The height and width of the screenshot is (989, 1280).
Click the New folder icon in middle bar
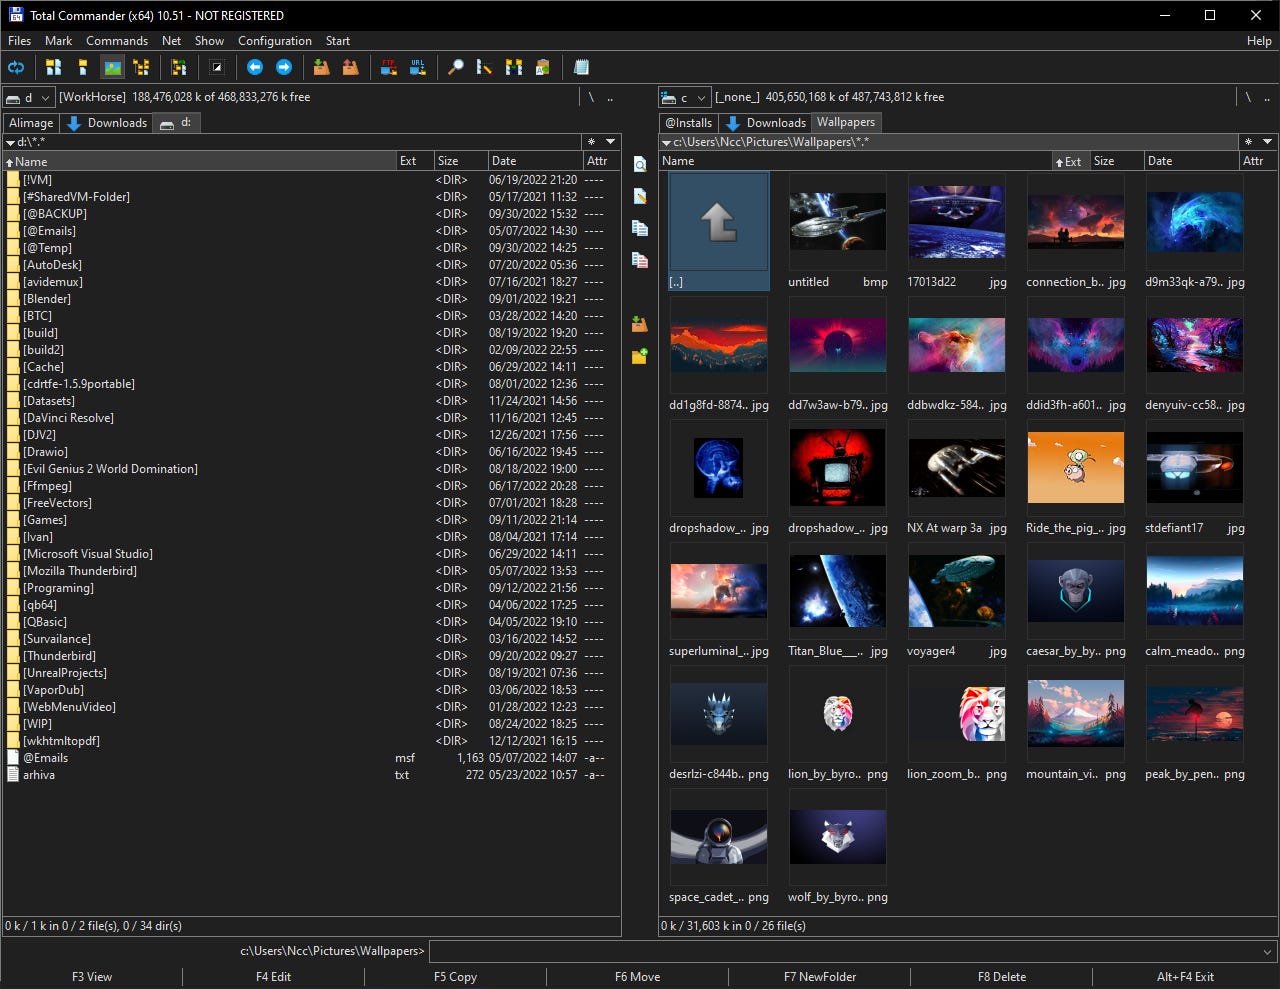tap(640, 356)
